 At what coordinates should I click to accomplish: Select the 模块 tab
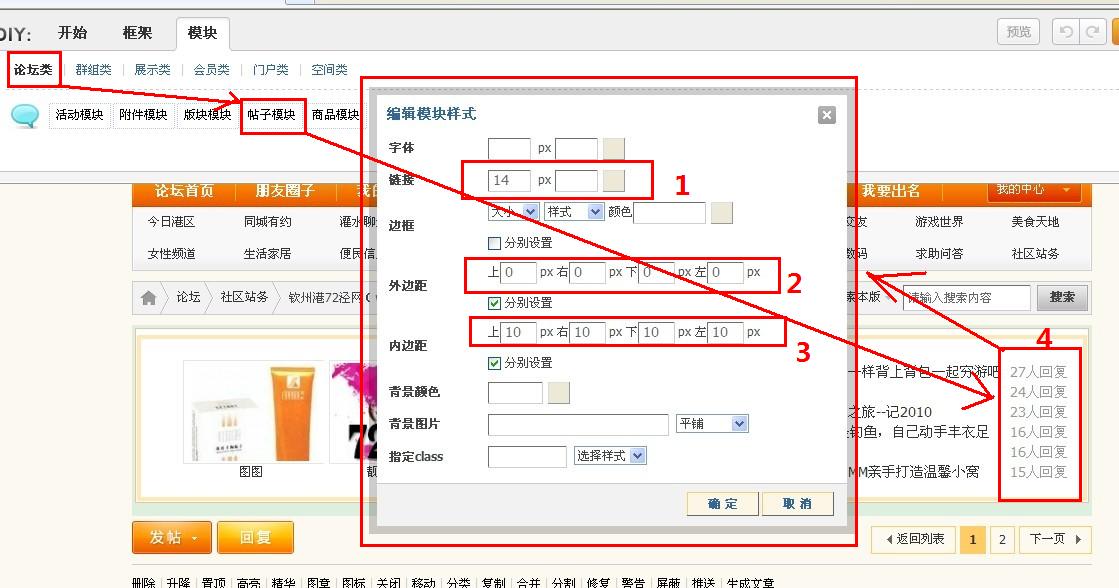pos(202,34)
